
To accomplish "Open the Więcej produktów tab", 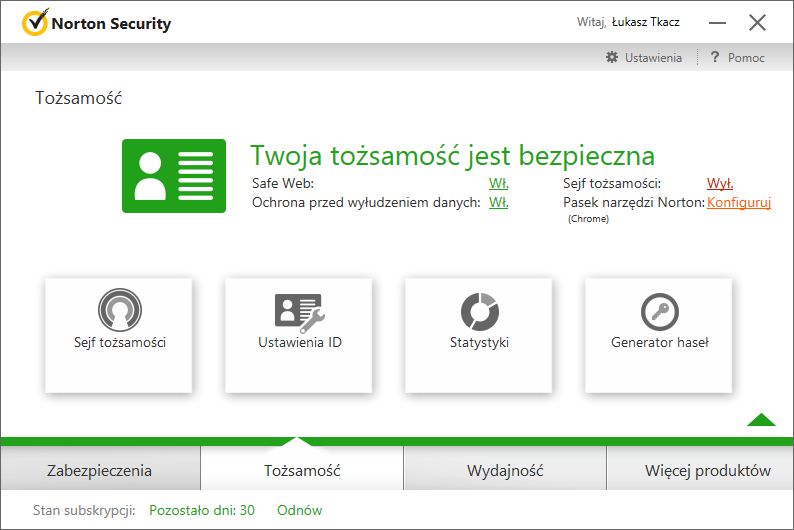I will click(x=700, y=470).
